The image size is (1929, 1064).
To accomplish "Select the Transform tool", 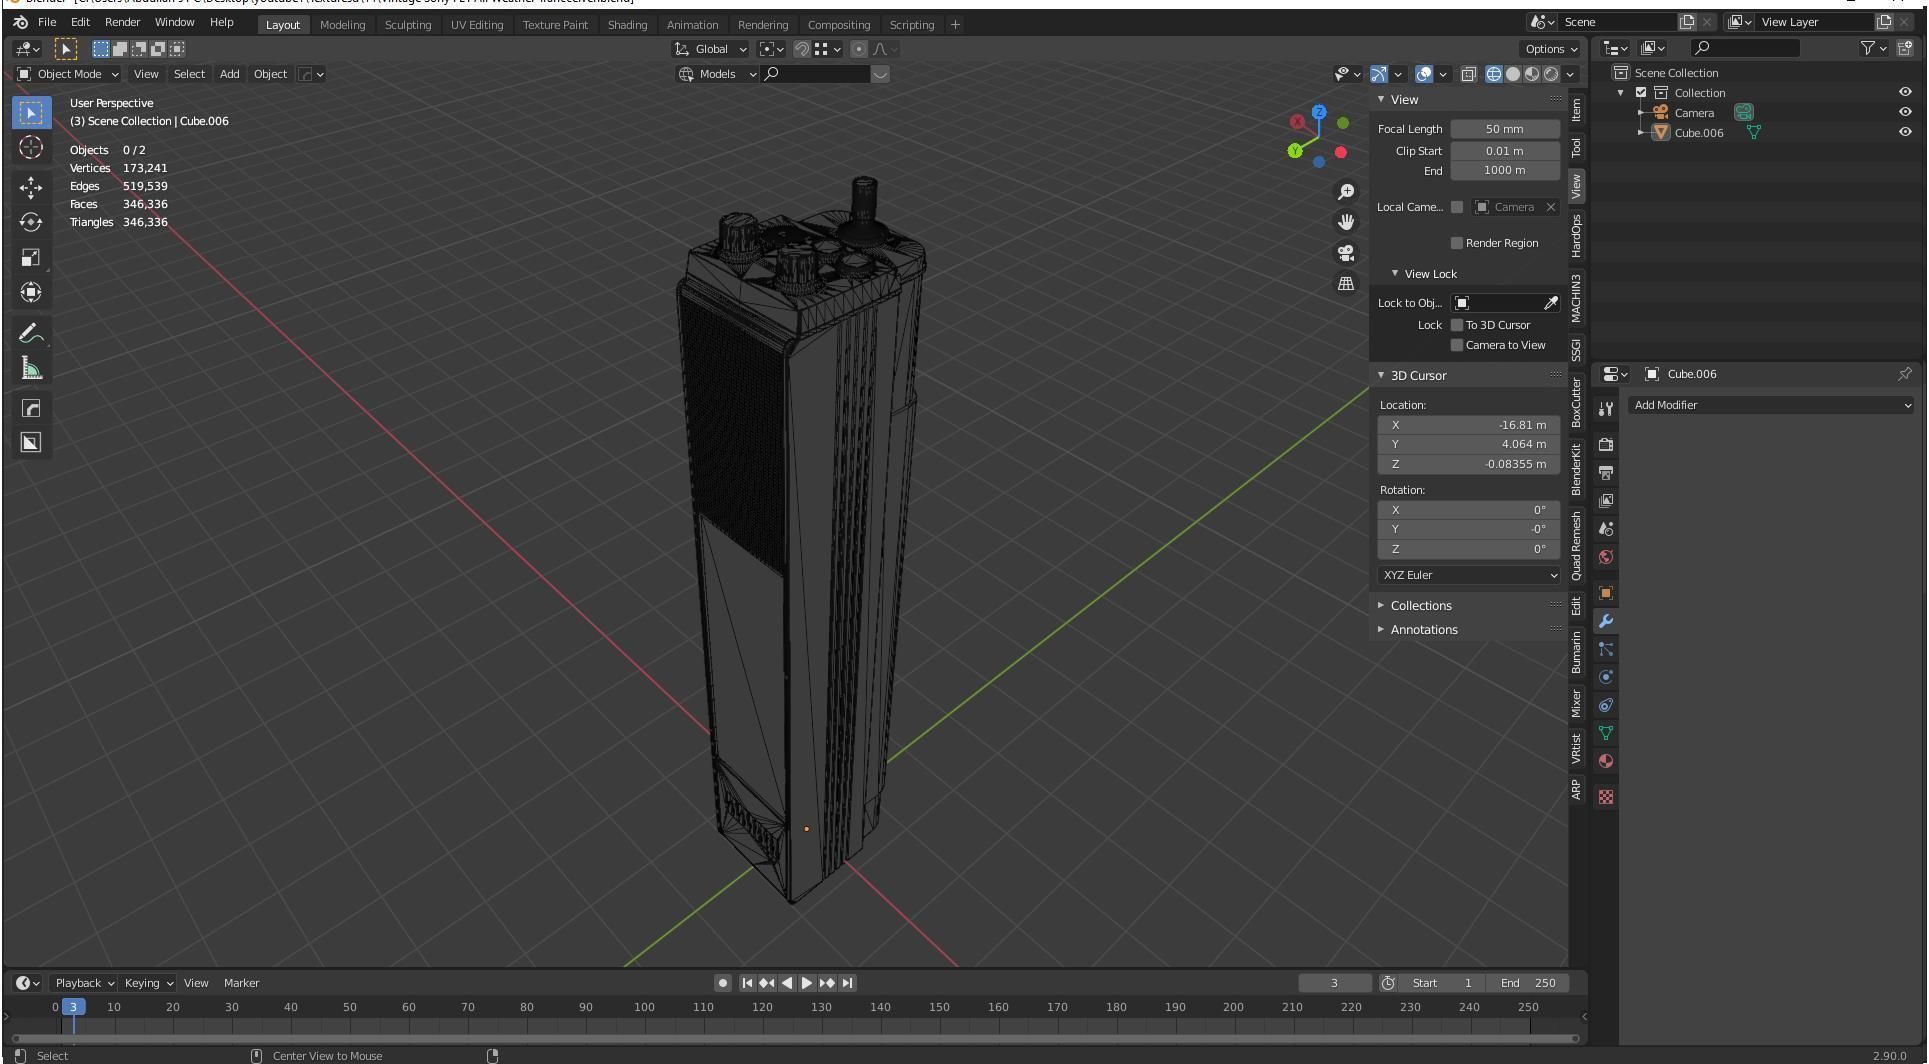I will [x=31, y=292].
